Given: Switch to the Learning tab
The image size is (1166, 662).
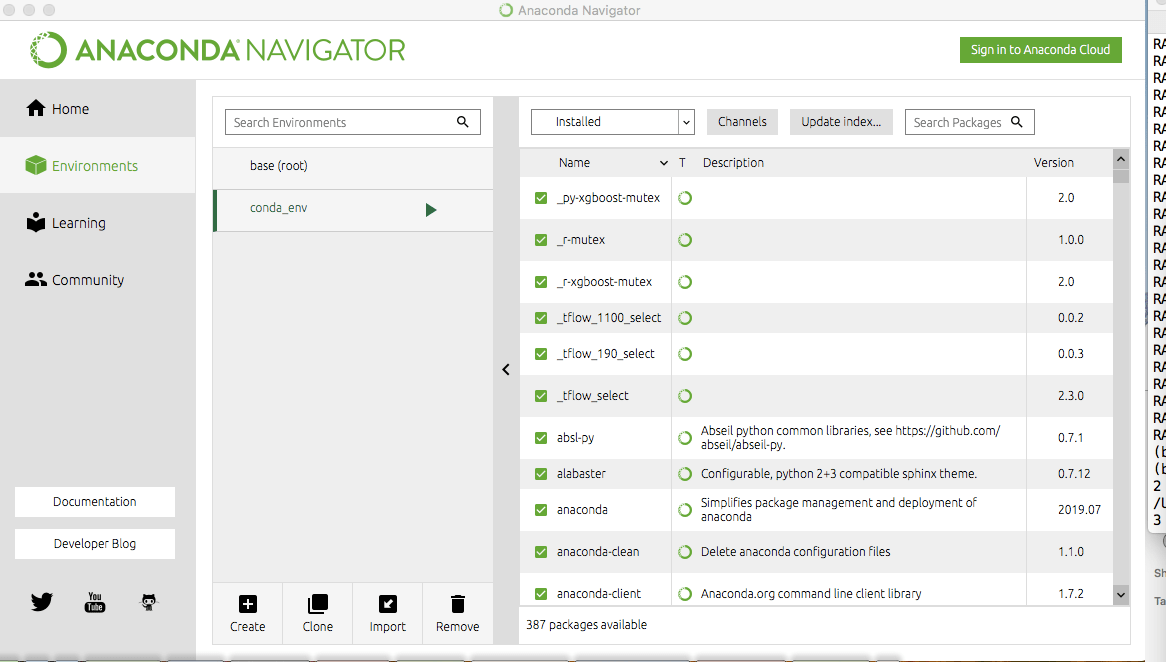Looking at the screenshot, I should 78,223.
